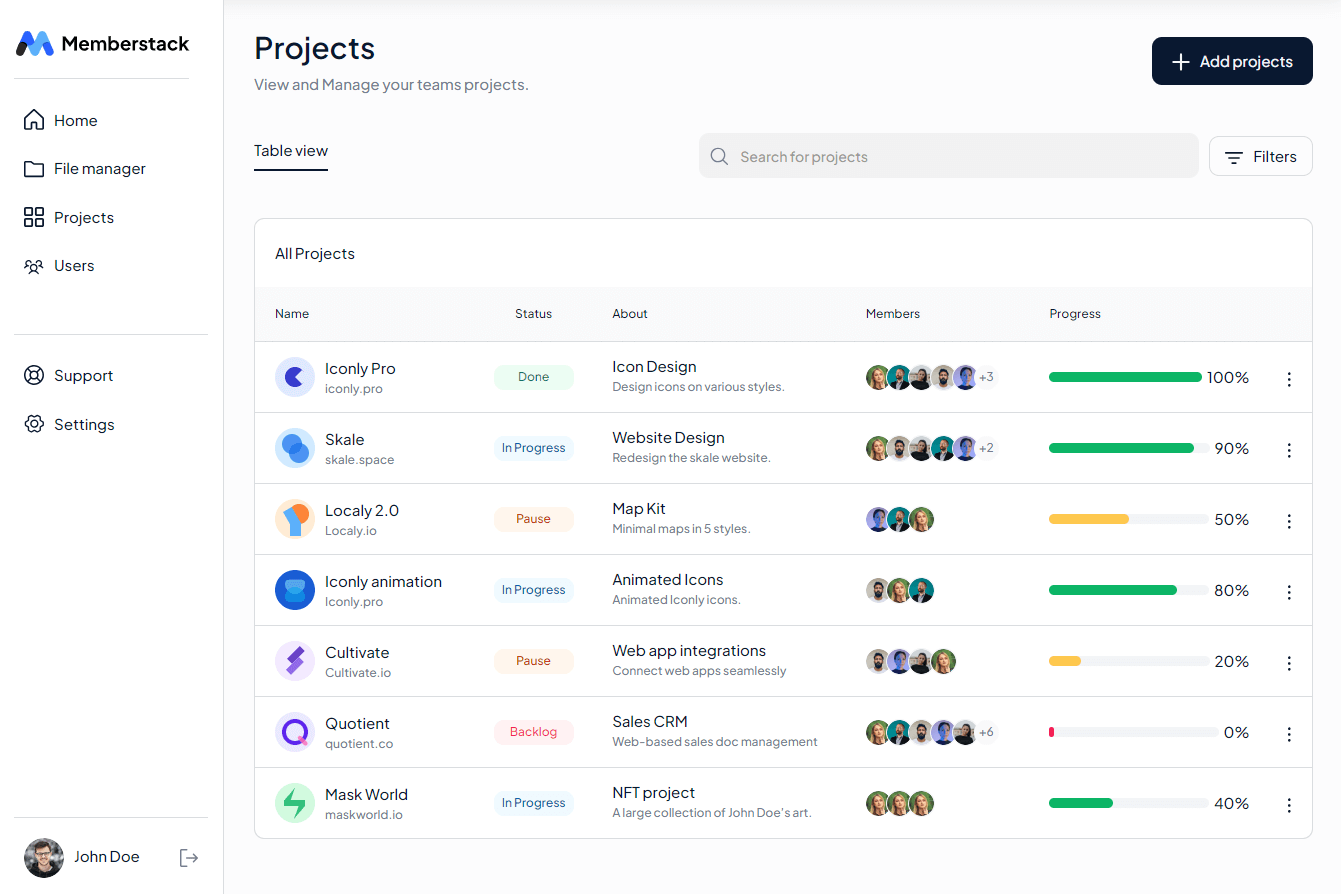Switch to Table view tab
This screenshot has width=1341, height=894.
(290, 150)
